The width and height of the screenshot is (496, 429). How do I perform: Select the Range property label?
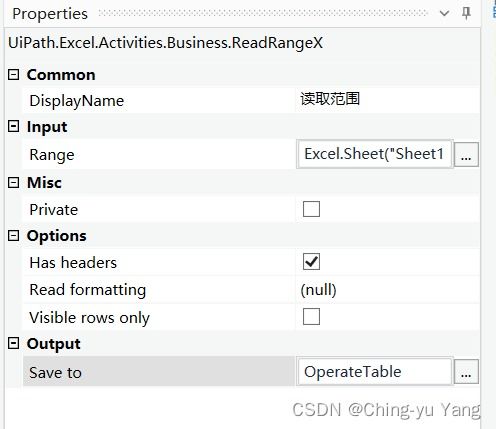tap(52, 155)
